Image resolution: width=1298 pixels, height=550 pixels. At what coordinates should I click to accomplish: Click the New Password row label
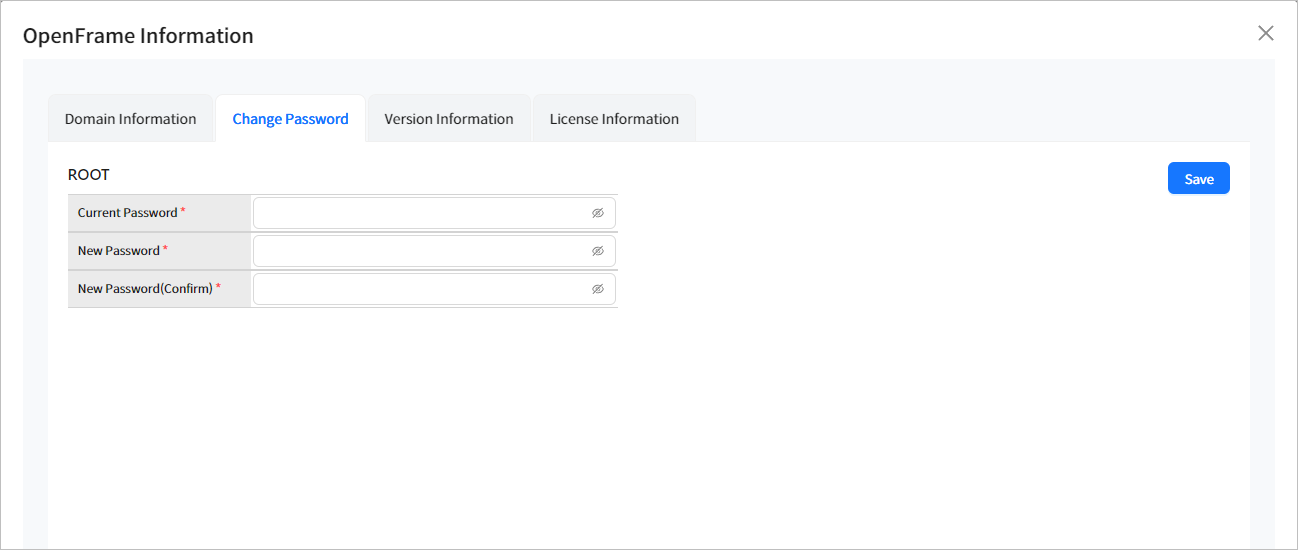118,251
